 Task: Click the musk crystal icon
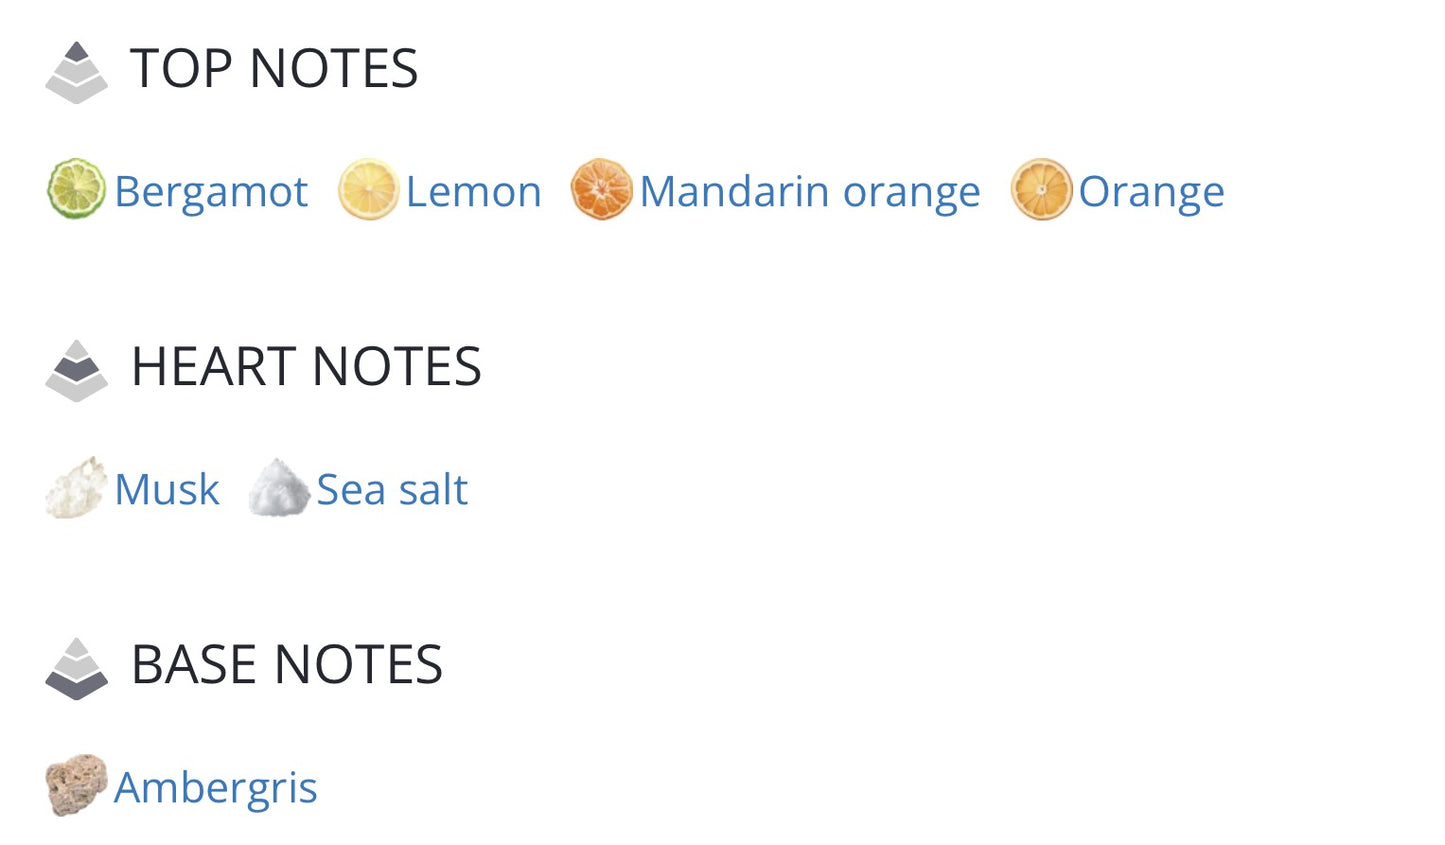tap(76, 488)
